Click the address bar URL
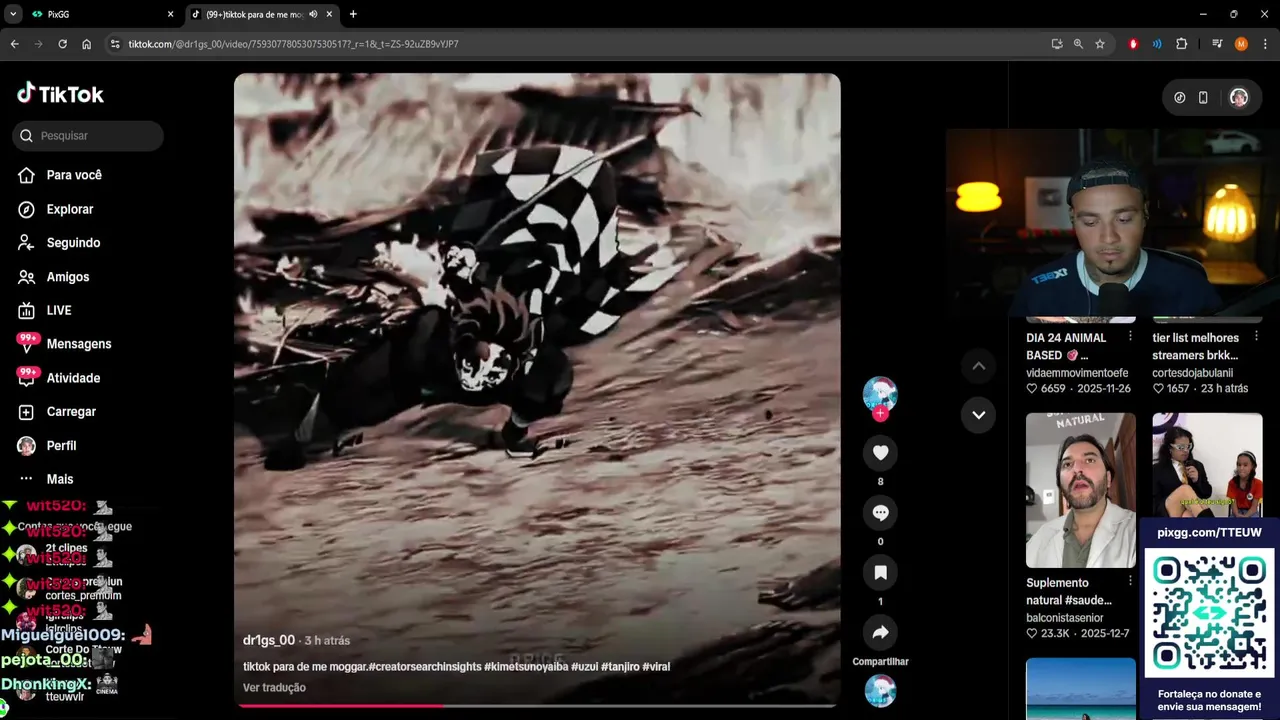This screenshot has width=1280, height=720. (293, 44)
